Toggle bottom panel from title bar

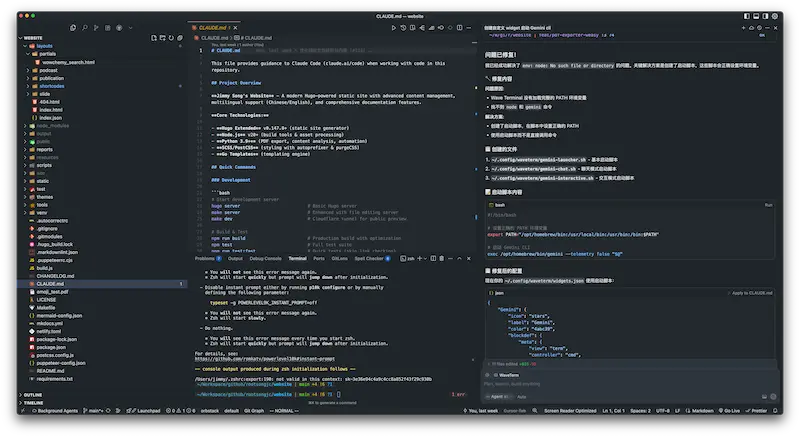coord(756,16)
